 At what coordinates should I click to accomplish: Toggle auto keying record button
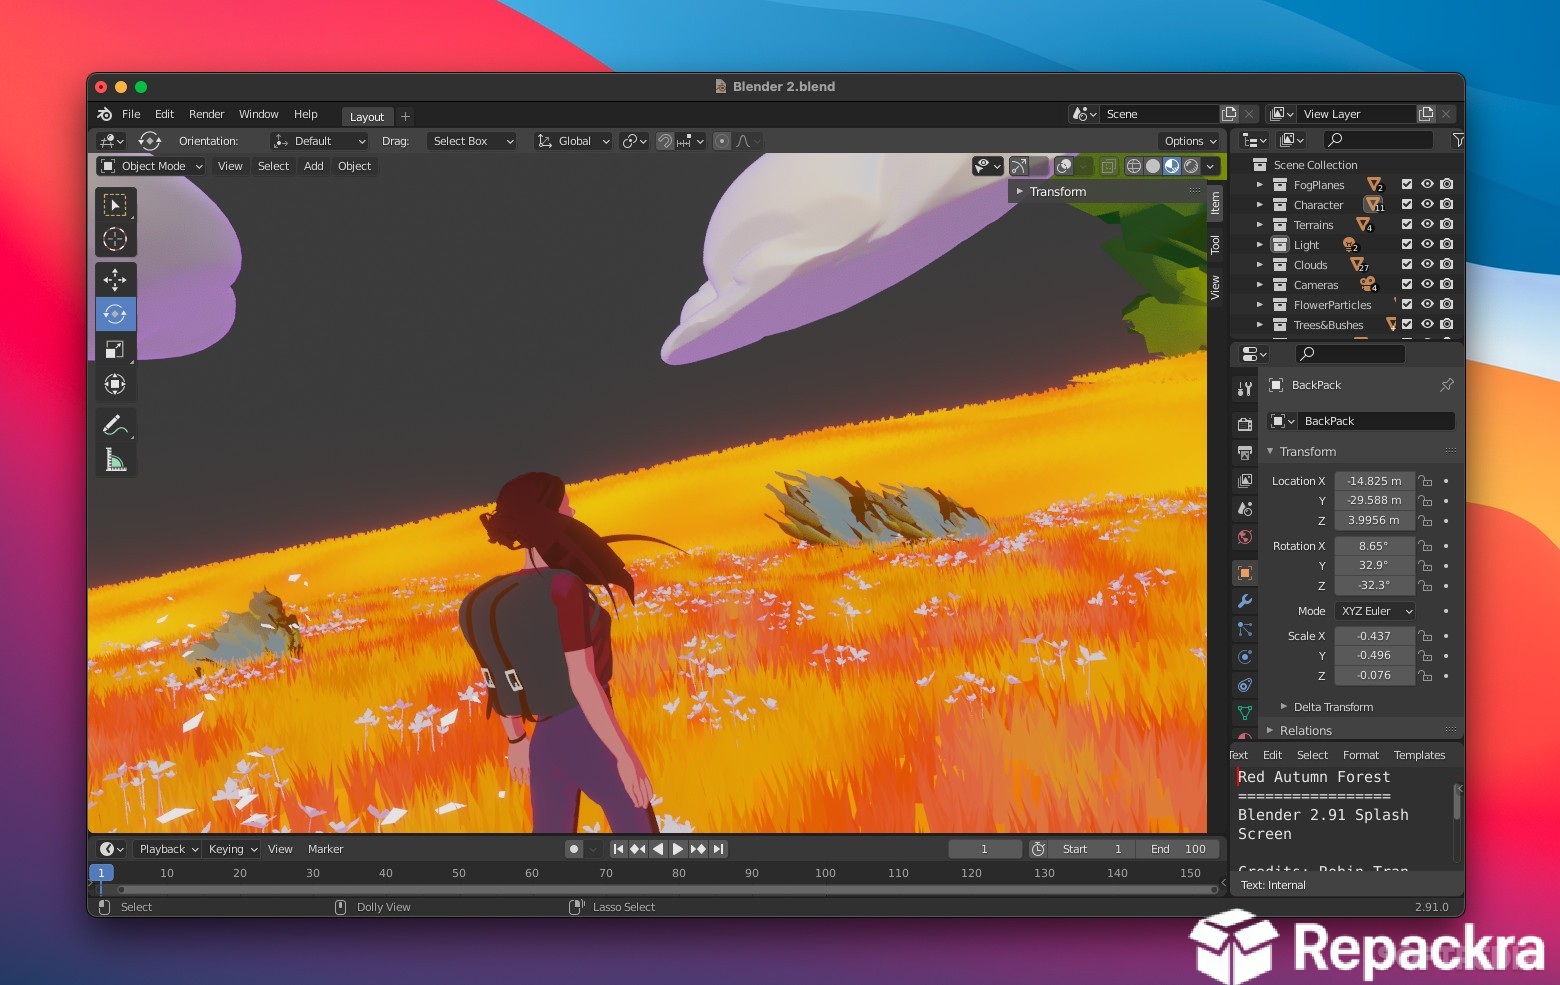click(x=574, y=849)
